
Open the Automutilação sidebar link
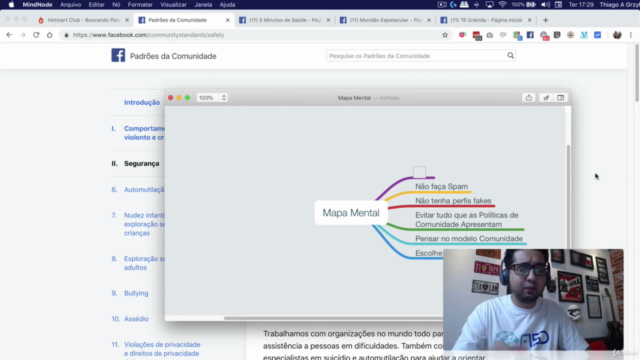[x=144, y=189]
